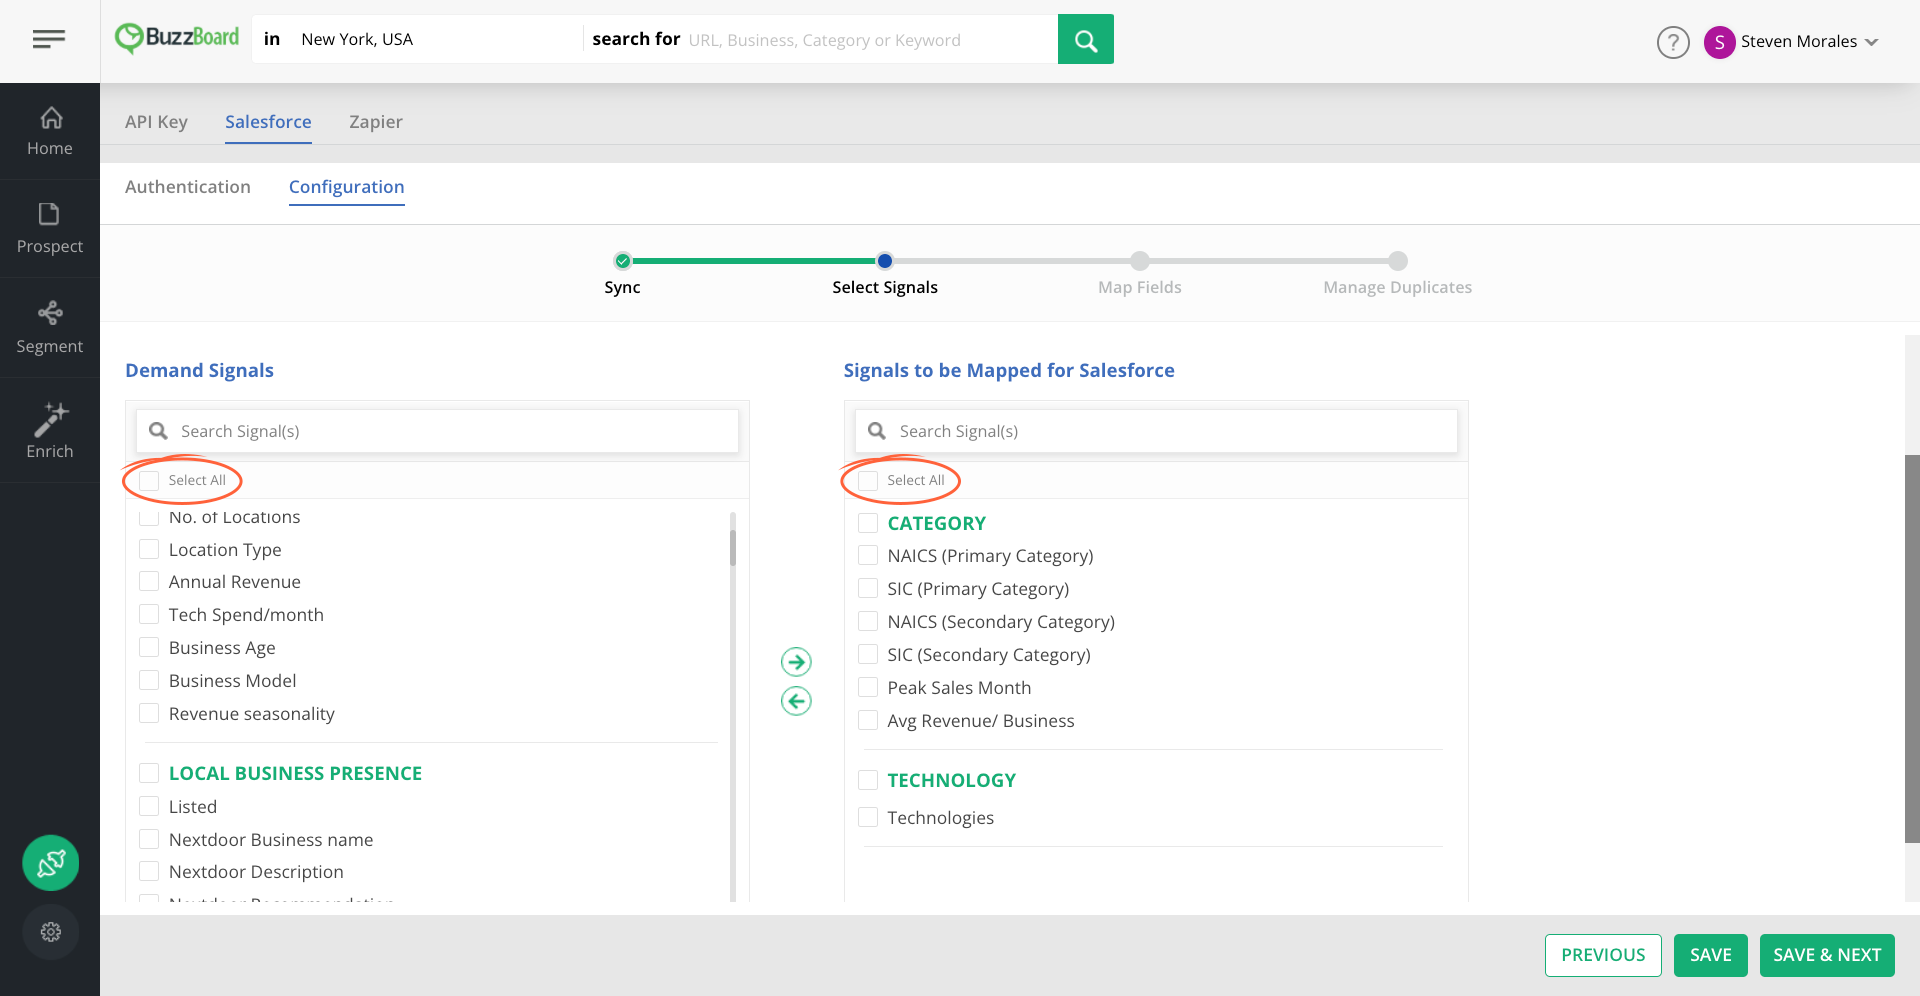The image size is (1920, 996).
Task: Tick Avg Revenue/ Business checkbox
Action: (x=868, y=720)
